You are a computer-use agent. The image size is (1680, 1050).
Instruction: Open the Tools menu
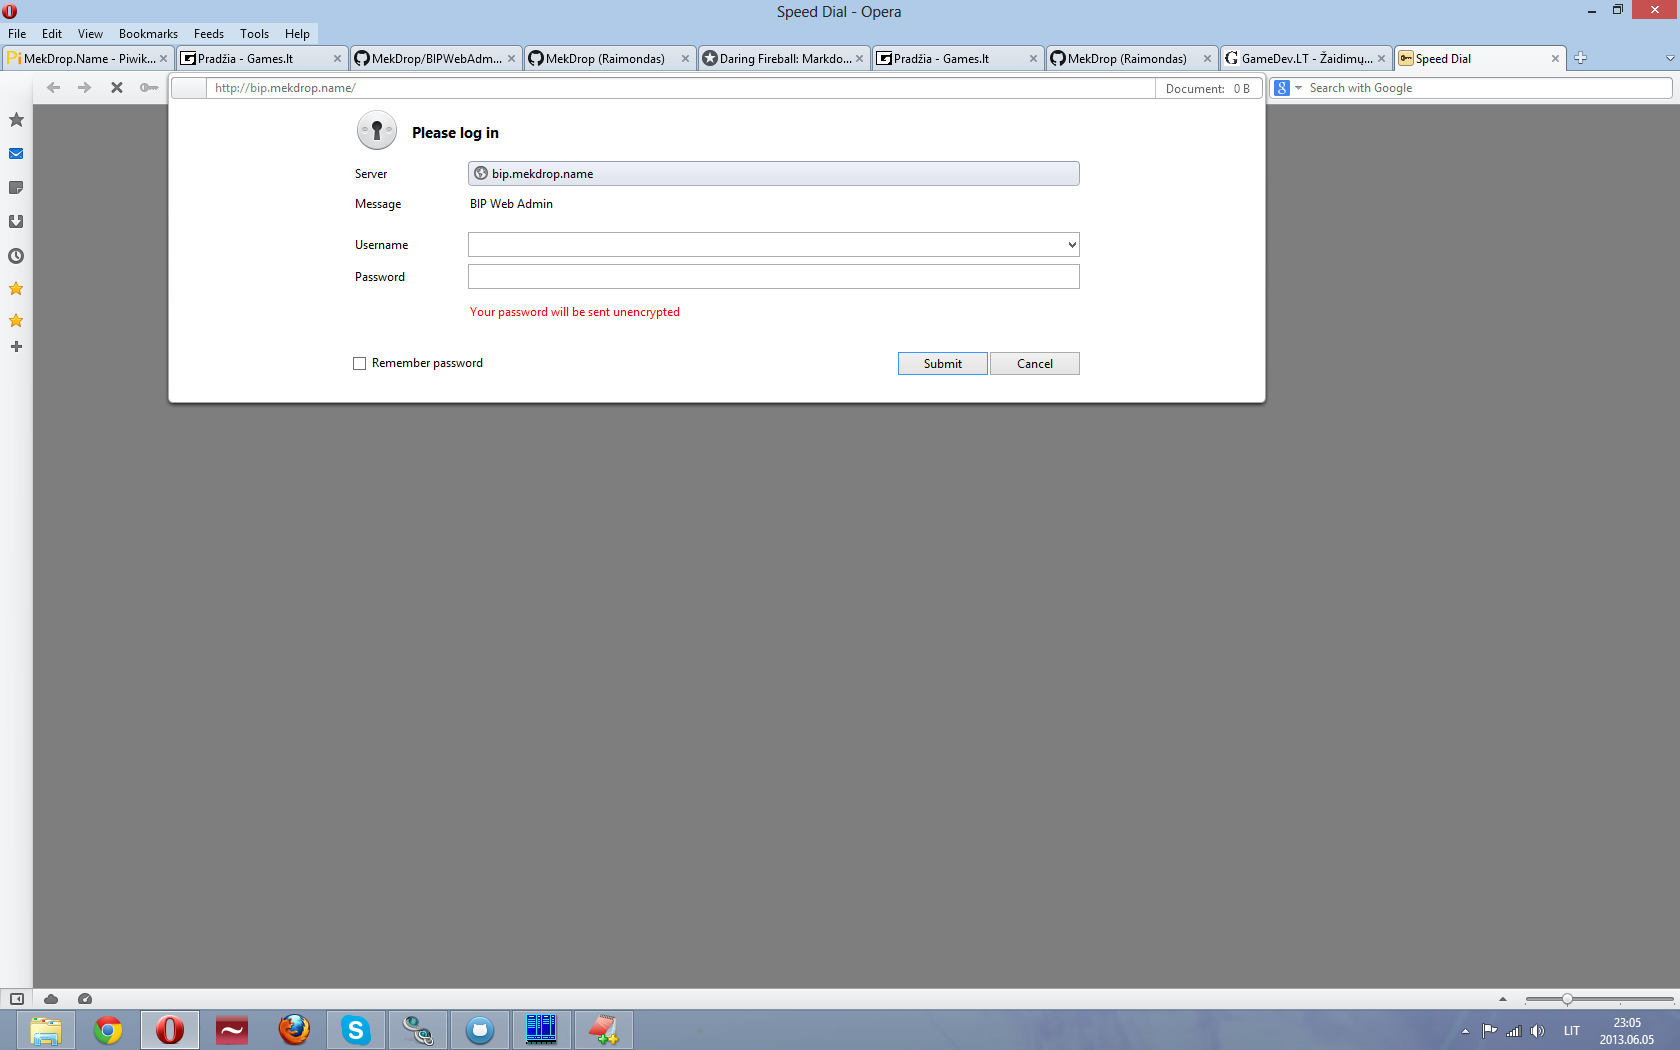[254, 34]
